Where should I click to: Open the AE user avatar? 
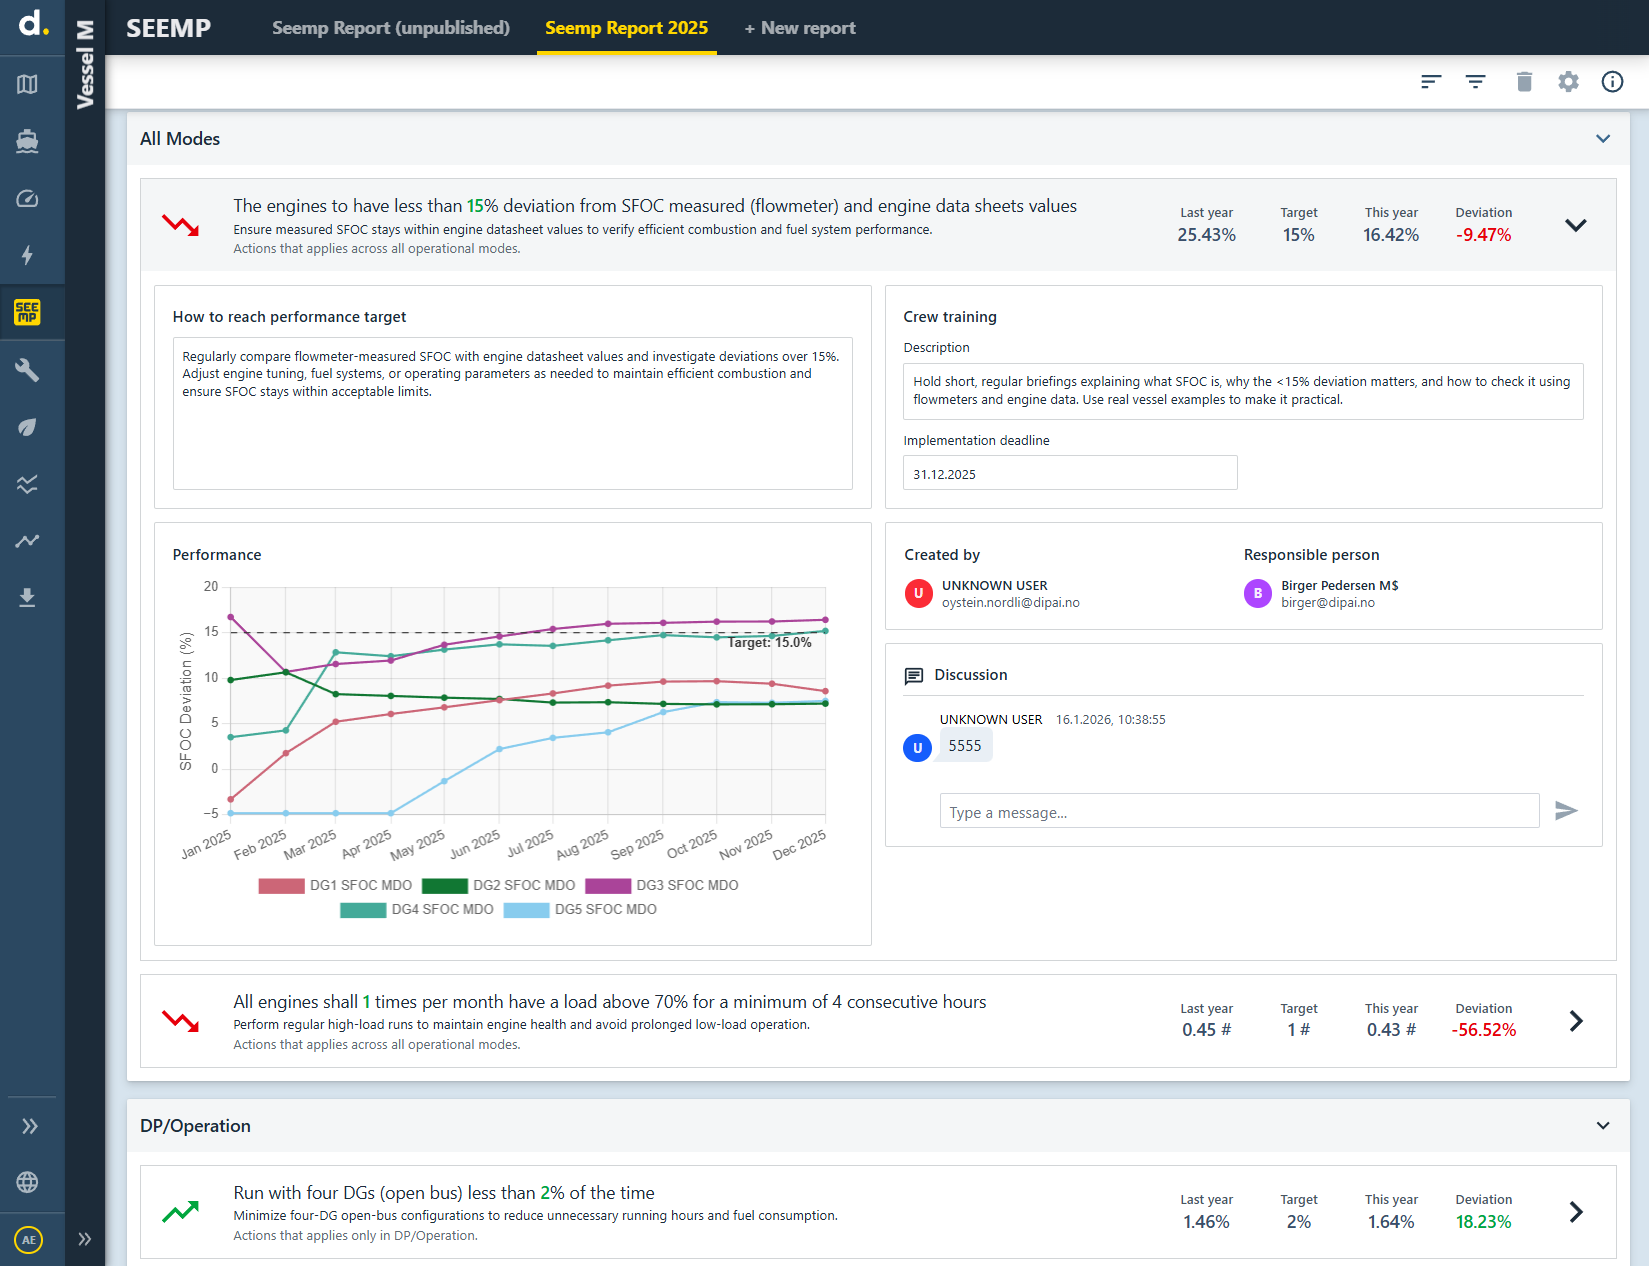point(29,1240)
